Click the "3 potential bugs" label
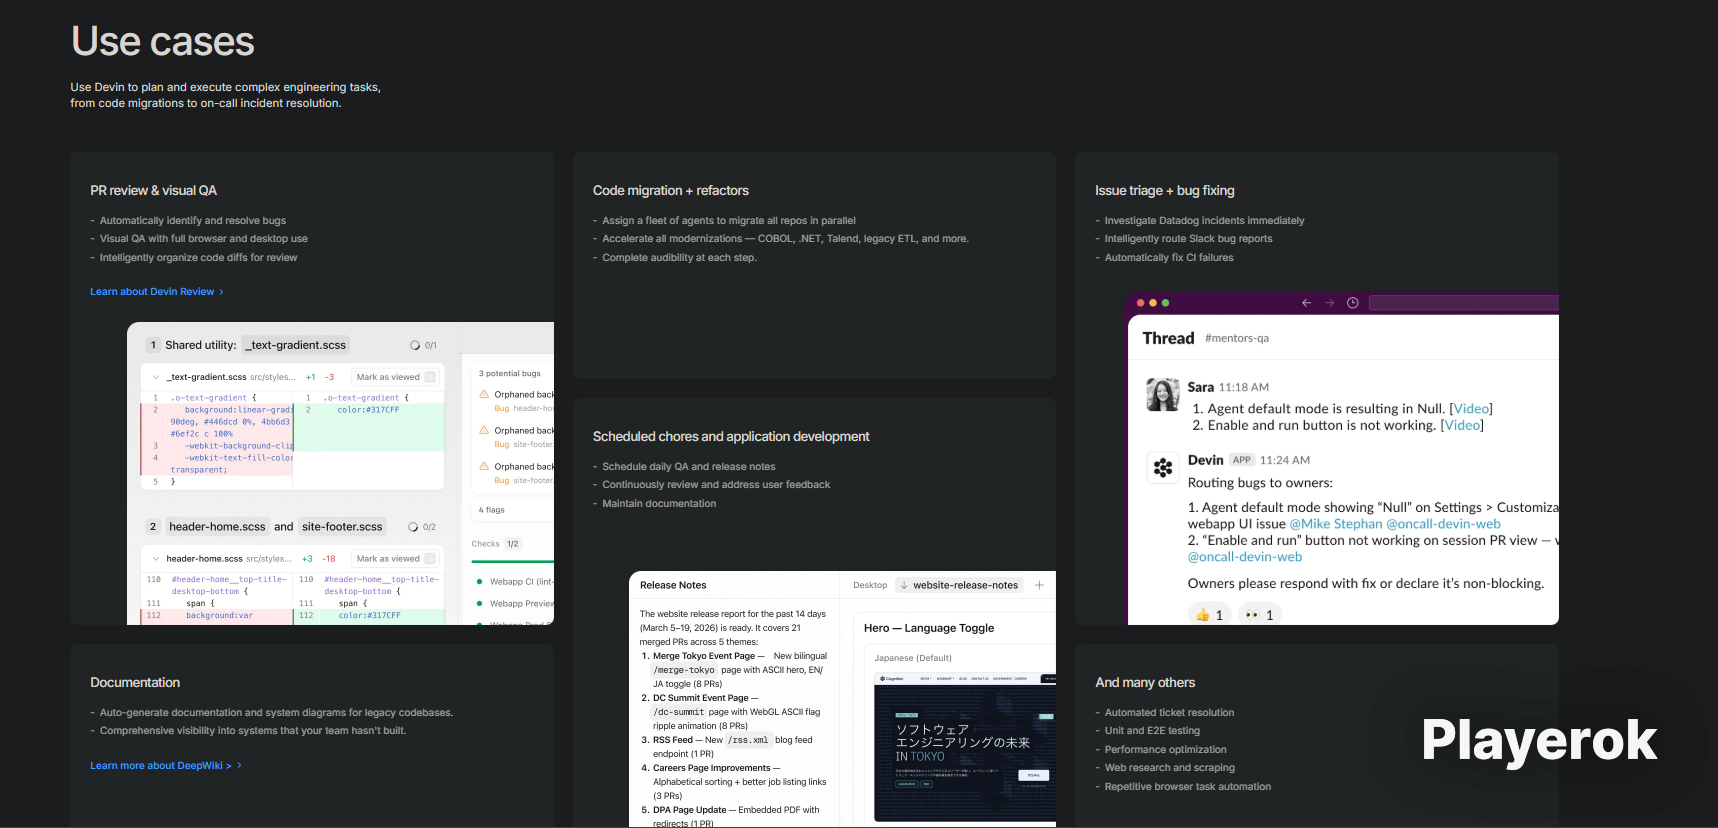Viewport: 1718px width, 828px height. [x=509, y=374]
